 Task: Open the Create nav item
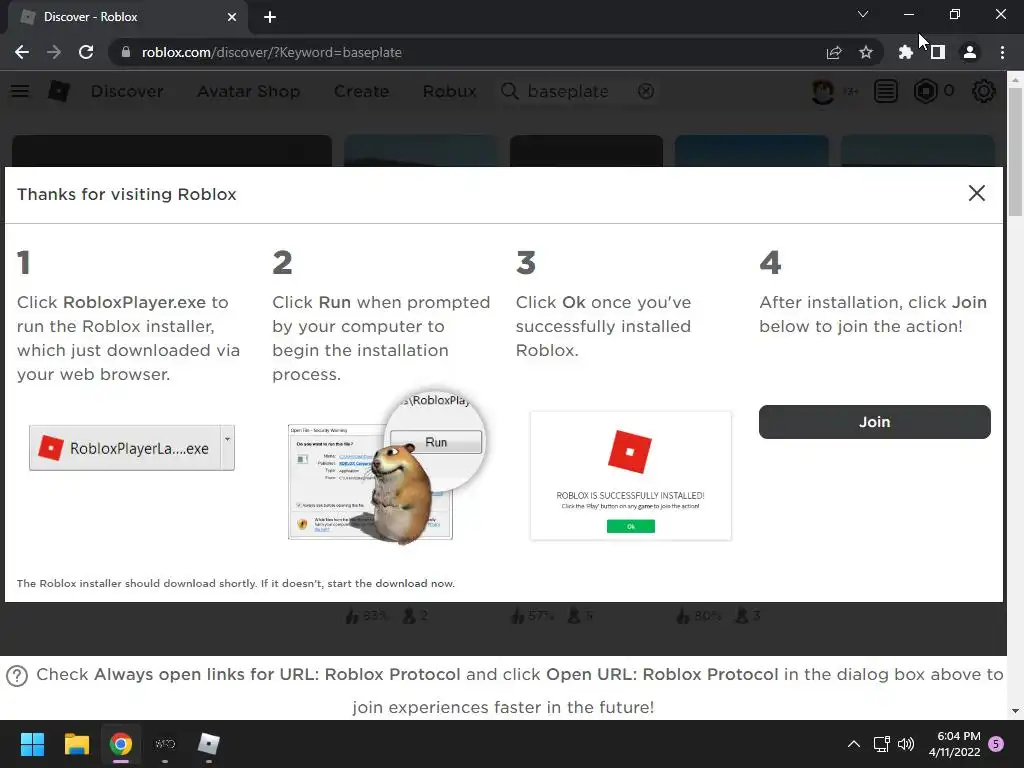click(361, 91)
